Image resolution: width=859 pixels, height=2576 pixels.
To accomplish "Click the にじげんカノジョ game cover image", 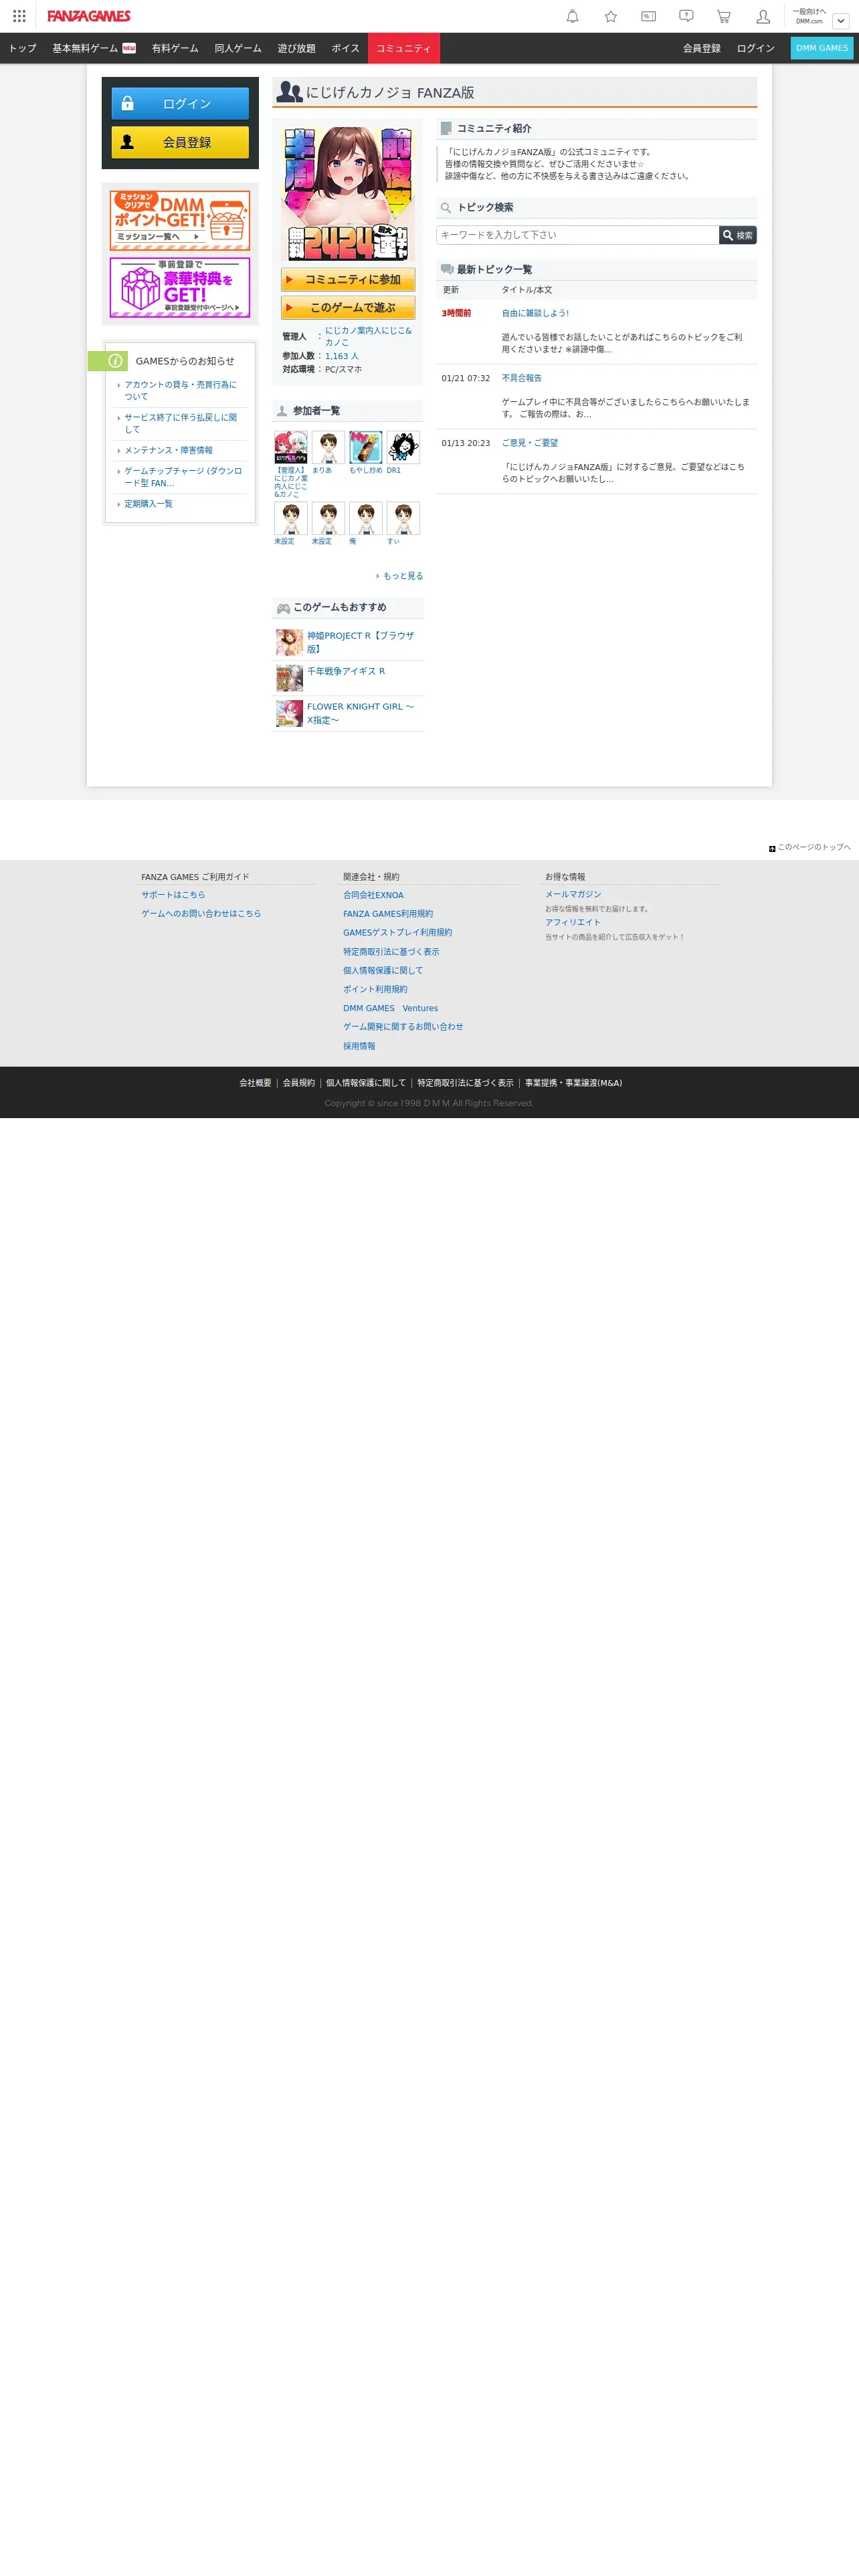I will 348,193.
